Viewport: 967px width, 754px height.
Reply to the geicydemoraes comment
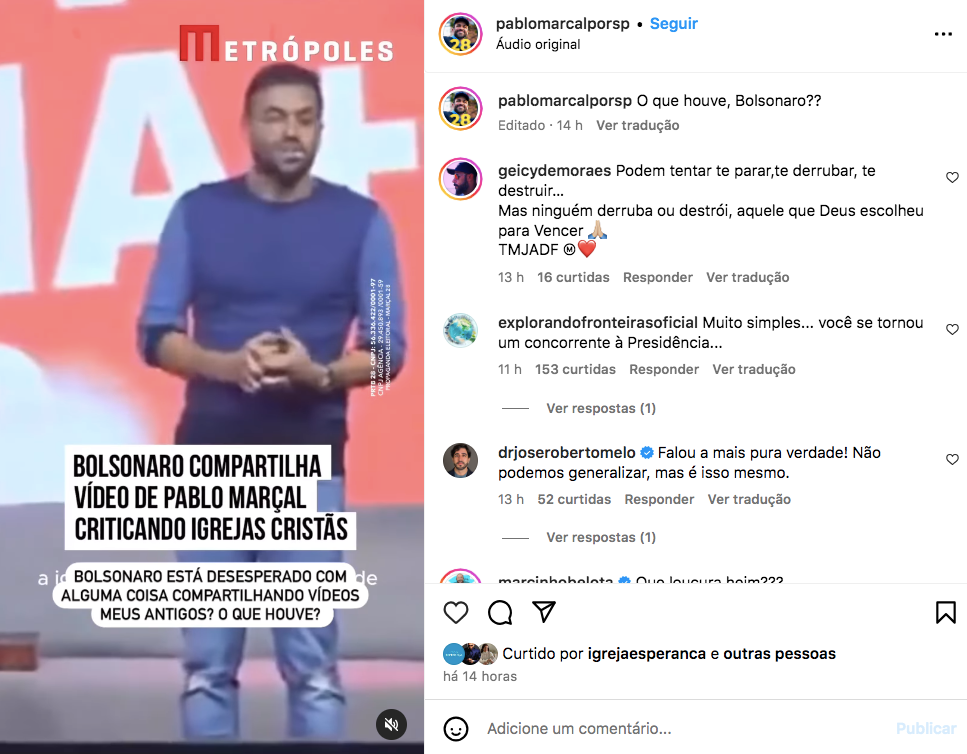(657, 277)
